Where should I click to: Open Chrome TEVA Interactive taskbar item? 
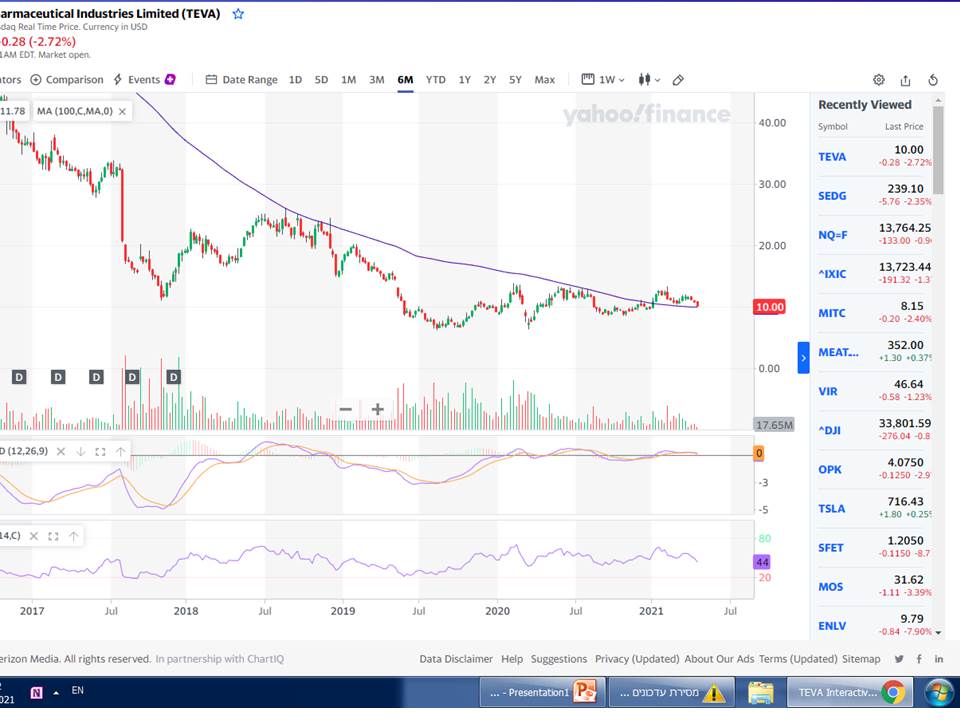tap(848, 692)
